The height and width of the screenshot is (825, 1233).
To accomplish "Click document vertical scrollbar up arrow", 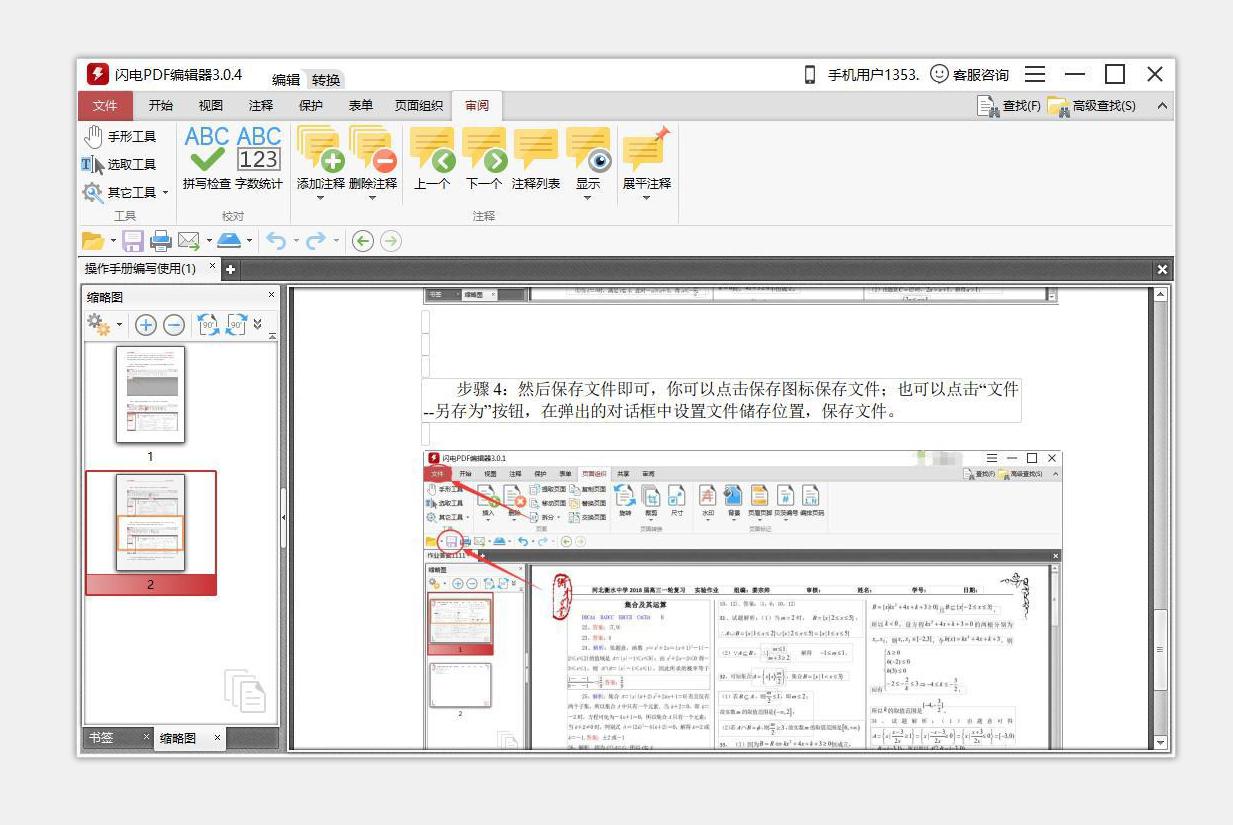I will click(1160, 295).
